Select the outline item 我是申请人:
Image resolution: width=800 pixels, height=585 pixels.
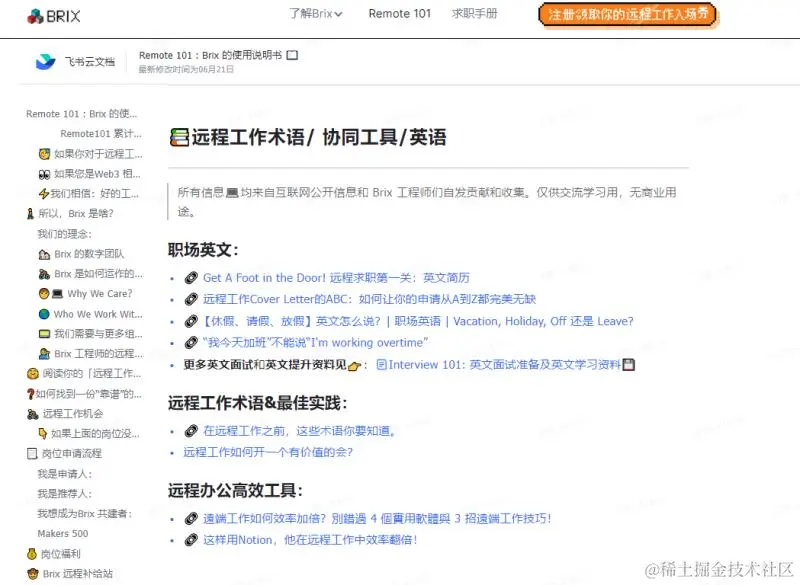point(65,474)
